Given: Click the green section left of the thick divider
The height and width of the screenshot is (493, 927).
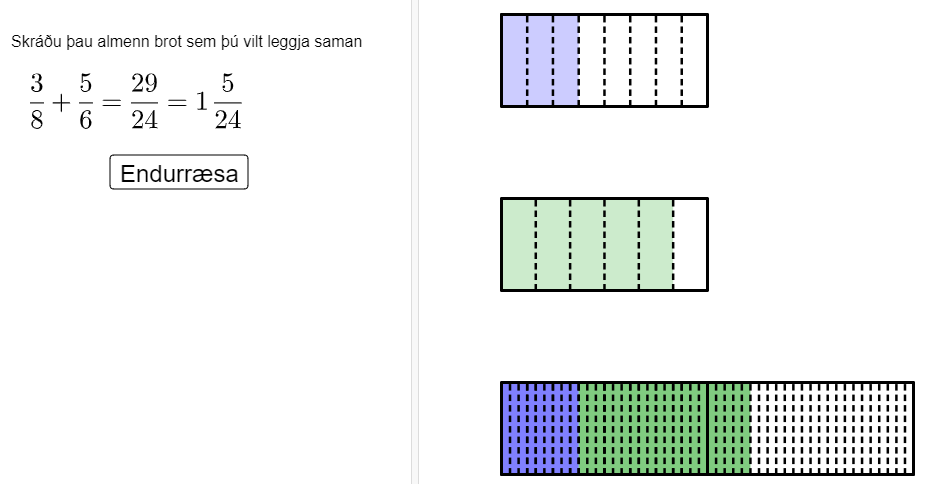Looking at the screenshot, I should [x=643, y=429].
